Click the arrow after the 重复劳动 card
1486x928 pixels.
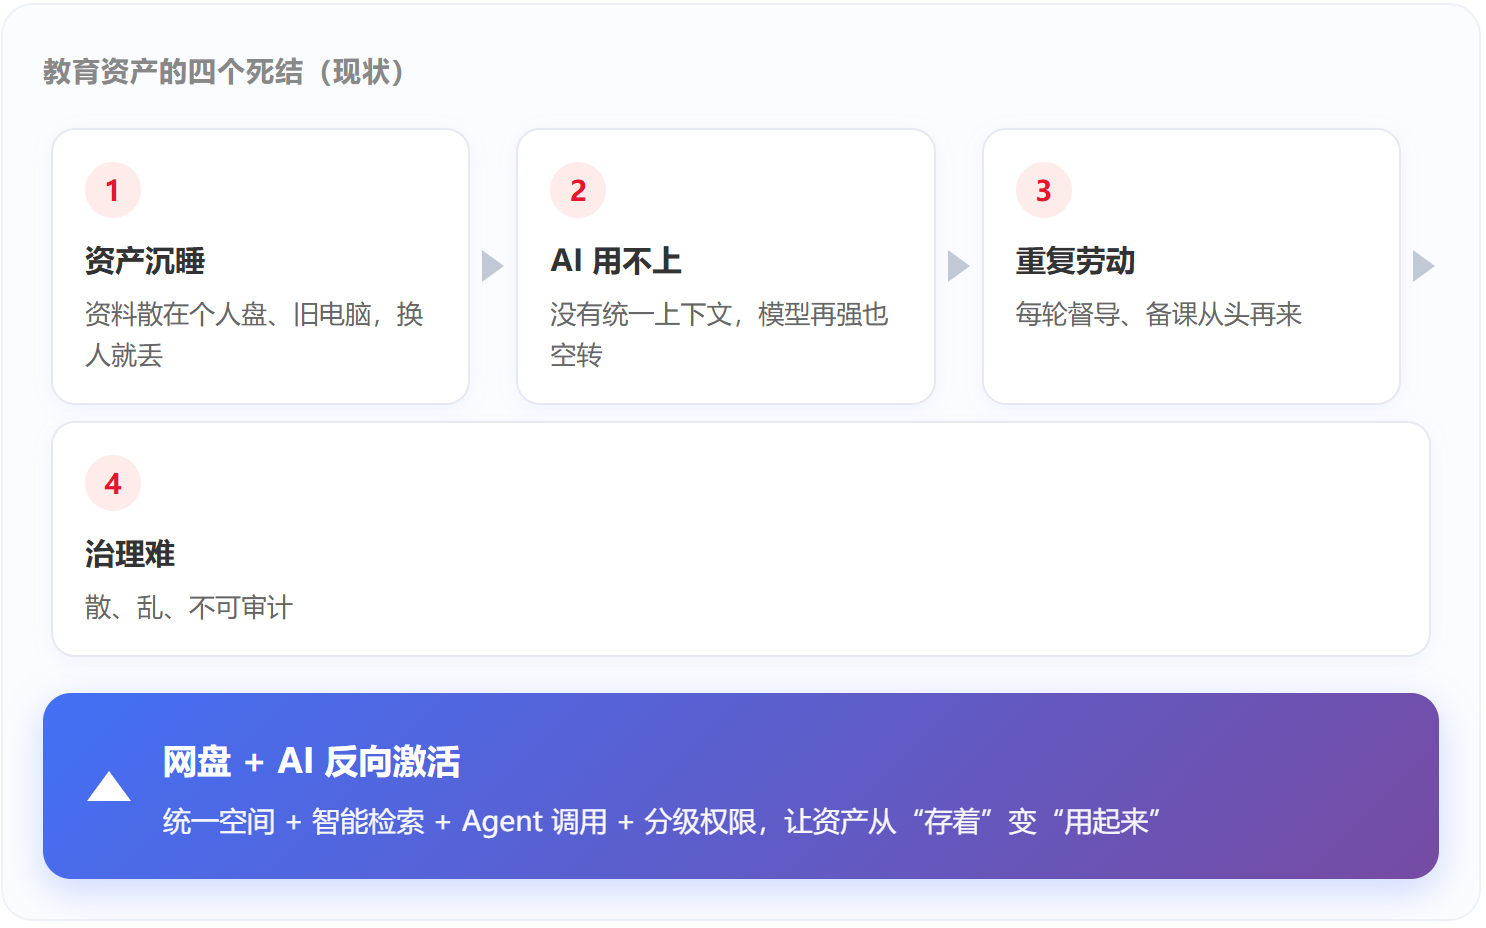pyautogui.click(x=1424, y=266)
